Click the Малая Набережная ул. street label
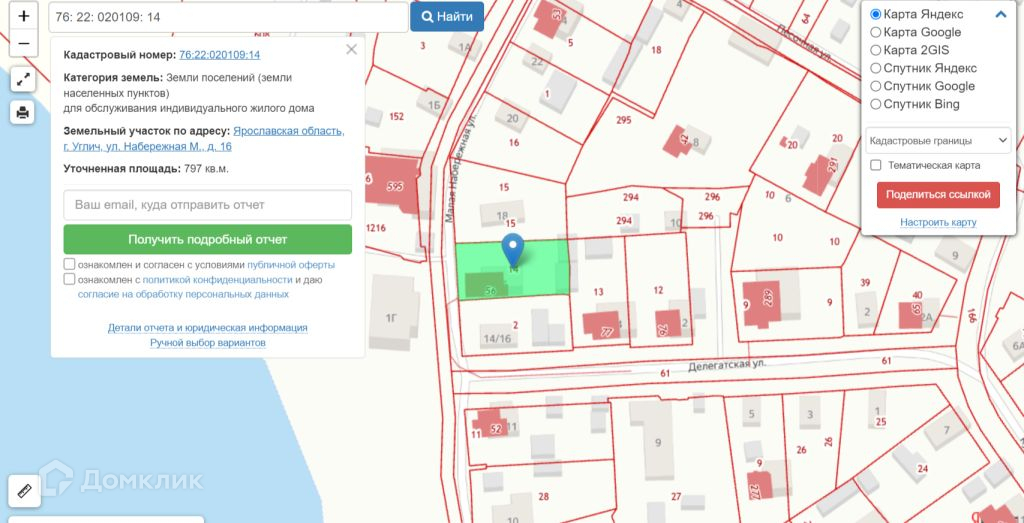The image size is (1024, 523). [459, 170]
